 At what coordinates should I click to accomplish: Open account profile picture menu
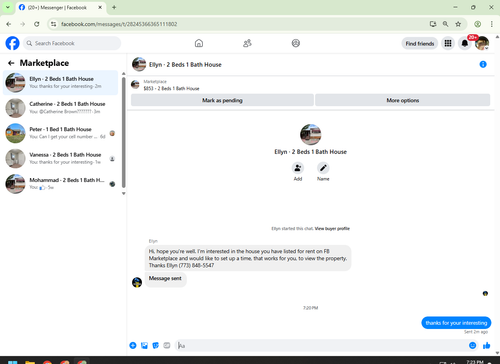(482, 43)
